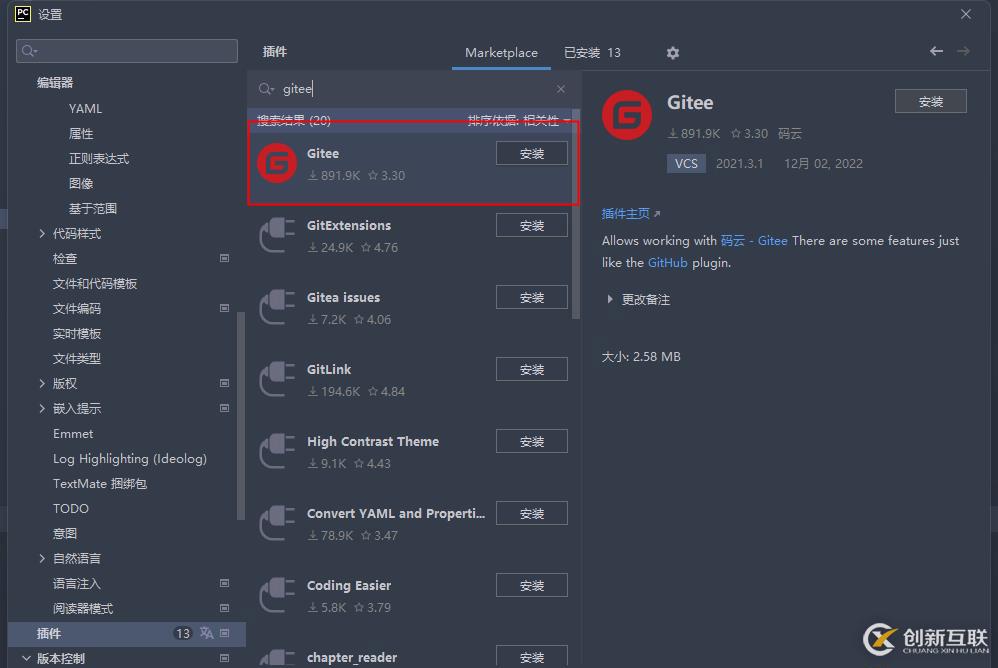
Task: Click the plugin search field with gitee
Action: click(x=412, y=89)
